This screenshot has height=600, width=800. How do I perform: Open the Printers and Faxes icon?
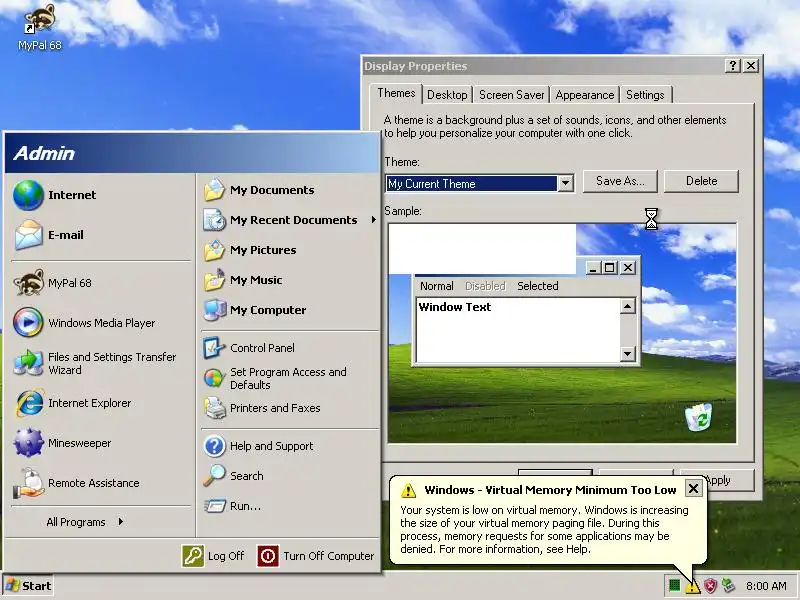pyautogui.click(x=215, y=408)
